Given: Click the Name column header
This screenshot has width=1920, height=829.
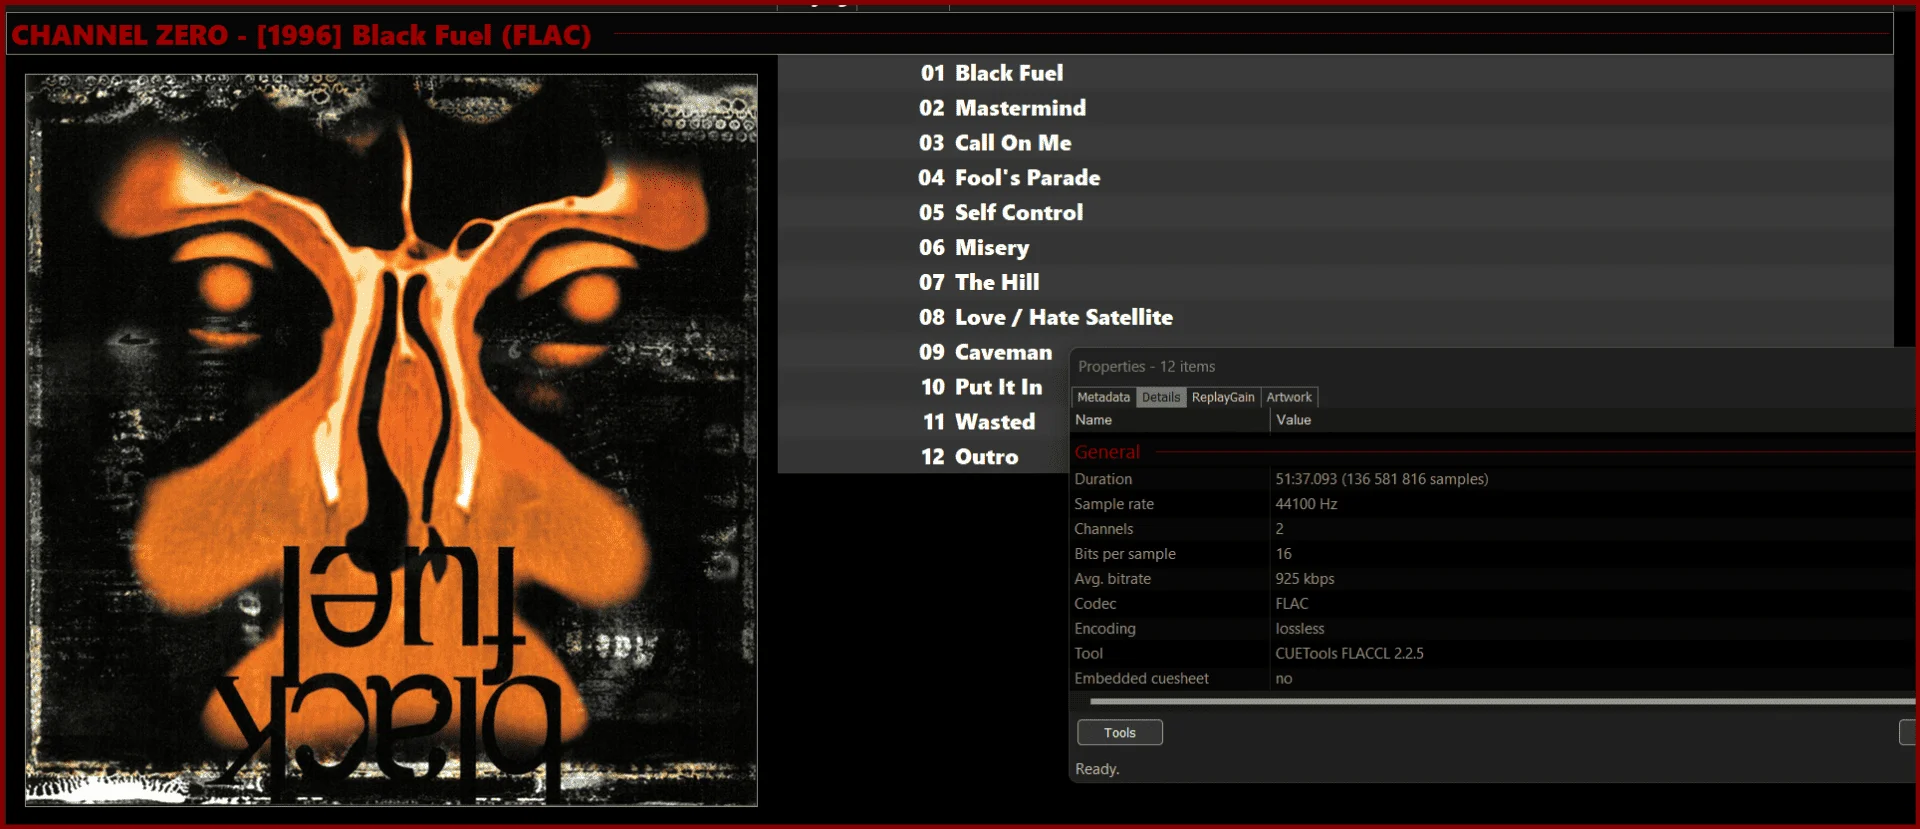Looking at the screenshot, I should (x=1169, y=420).
